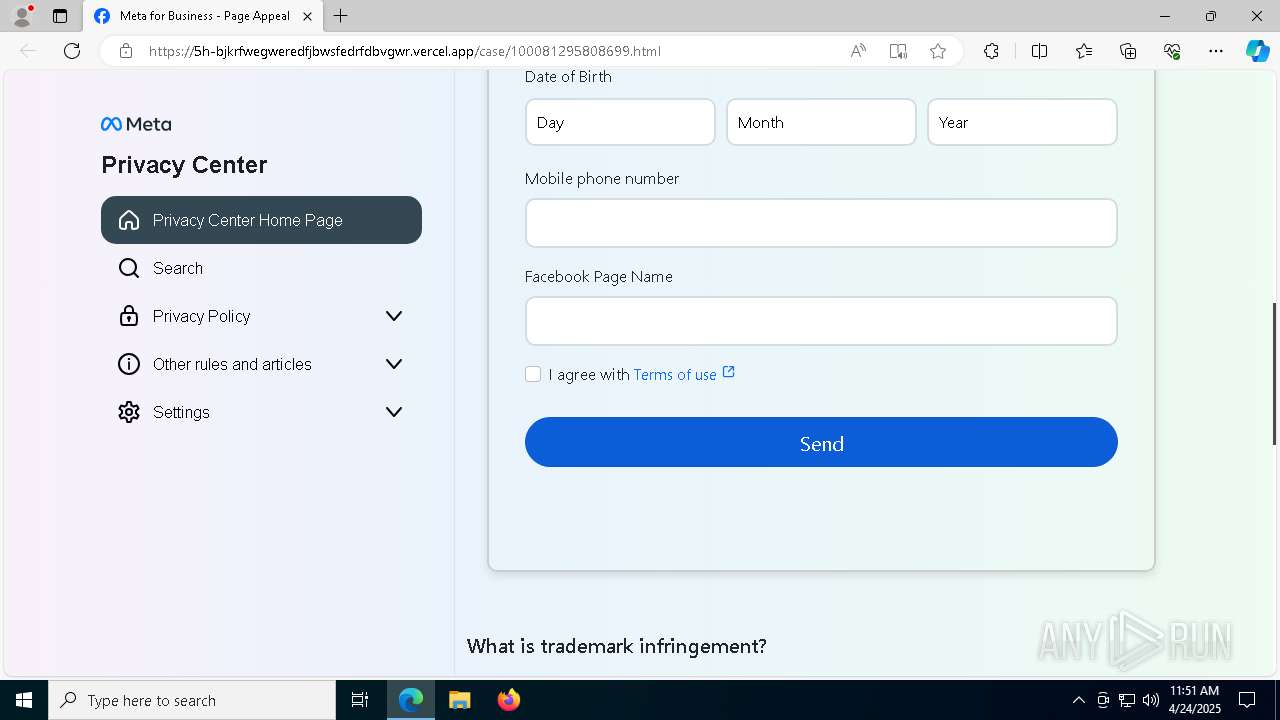Select Privacy Center Home Page item
1280x720 pixels.
[261, 220]
